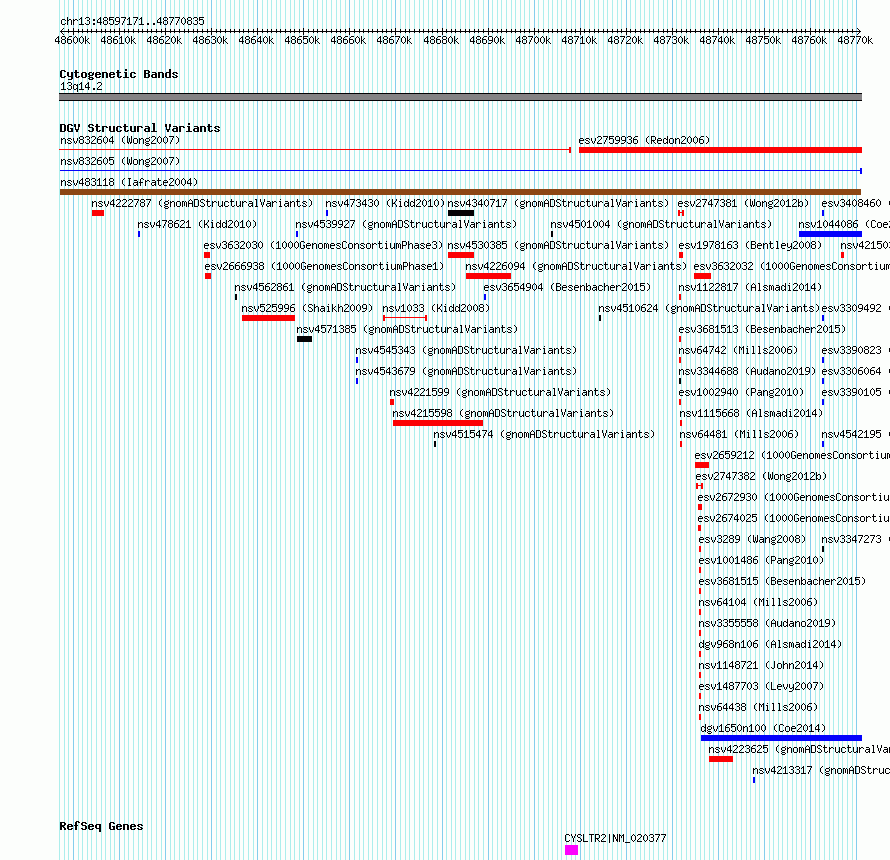Open esv3681515 (Besenbacher2015) variant
The height and width of the screenshot is (860, 890).
tap(782, 581)
